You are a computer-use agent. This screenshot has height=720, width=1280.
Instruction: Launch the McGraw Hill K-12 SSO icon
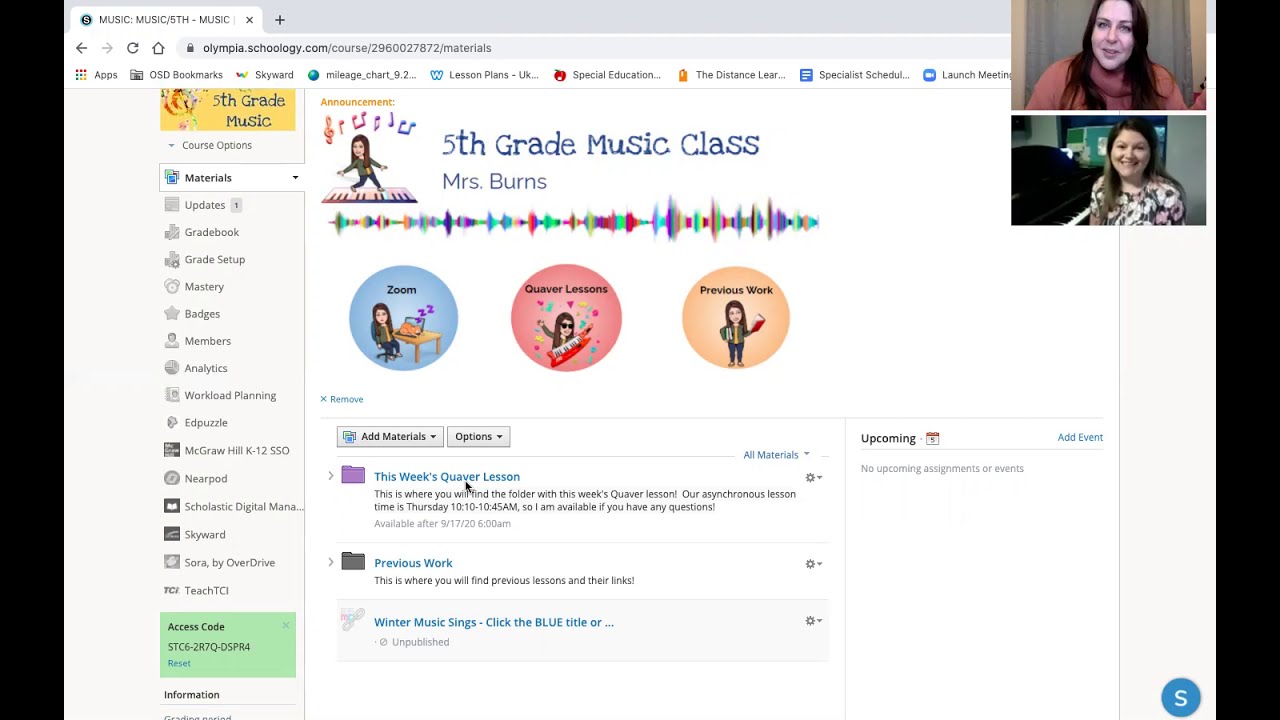tap(172, 450)
